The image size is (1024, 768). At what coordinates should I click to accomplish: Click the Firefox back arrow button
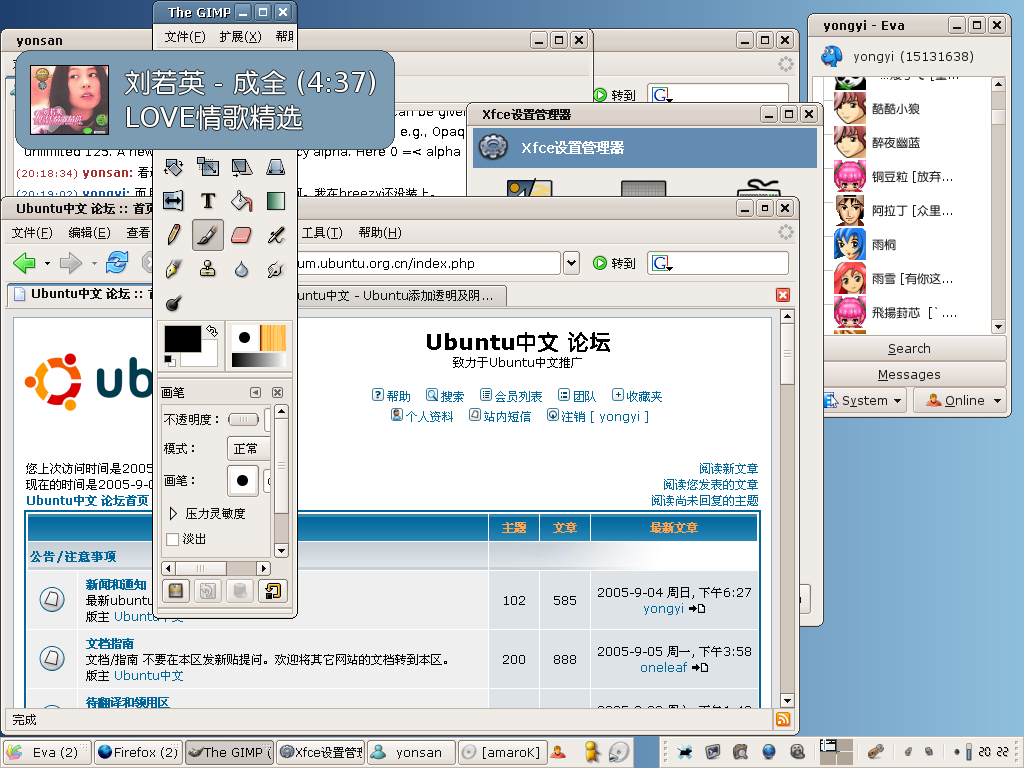pos(25,263)
